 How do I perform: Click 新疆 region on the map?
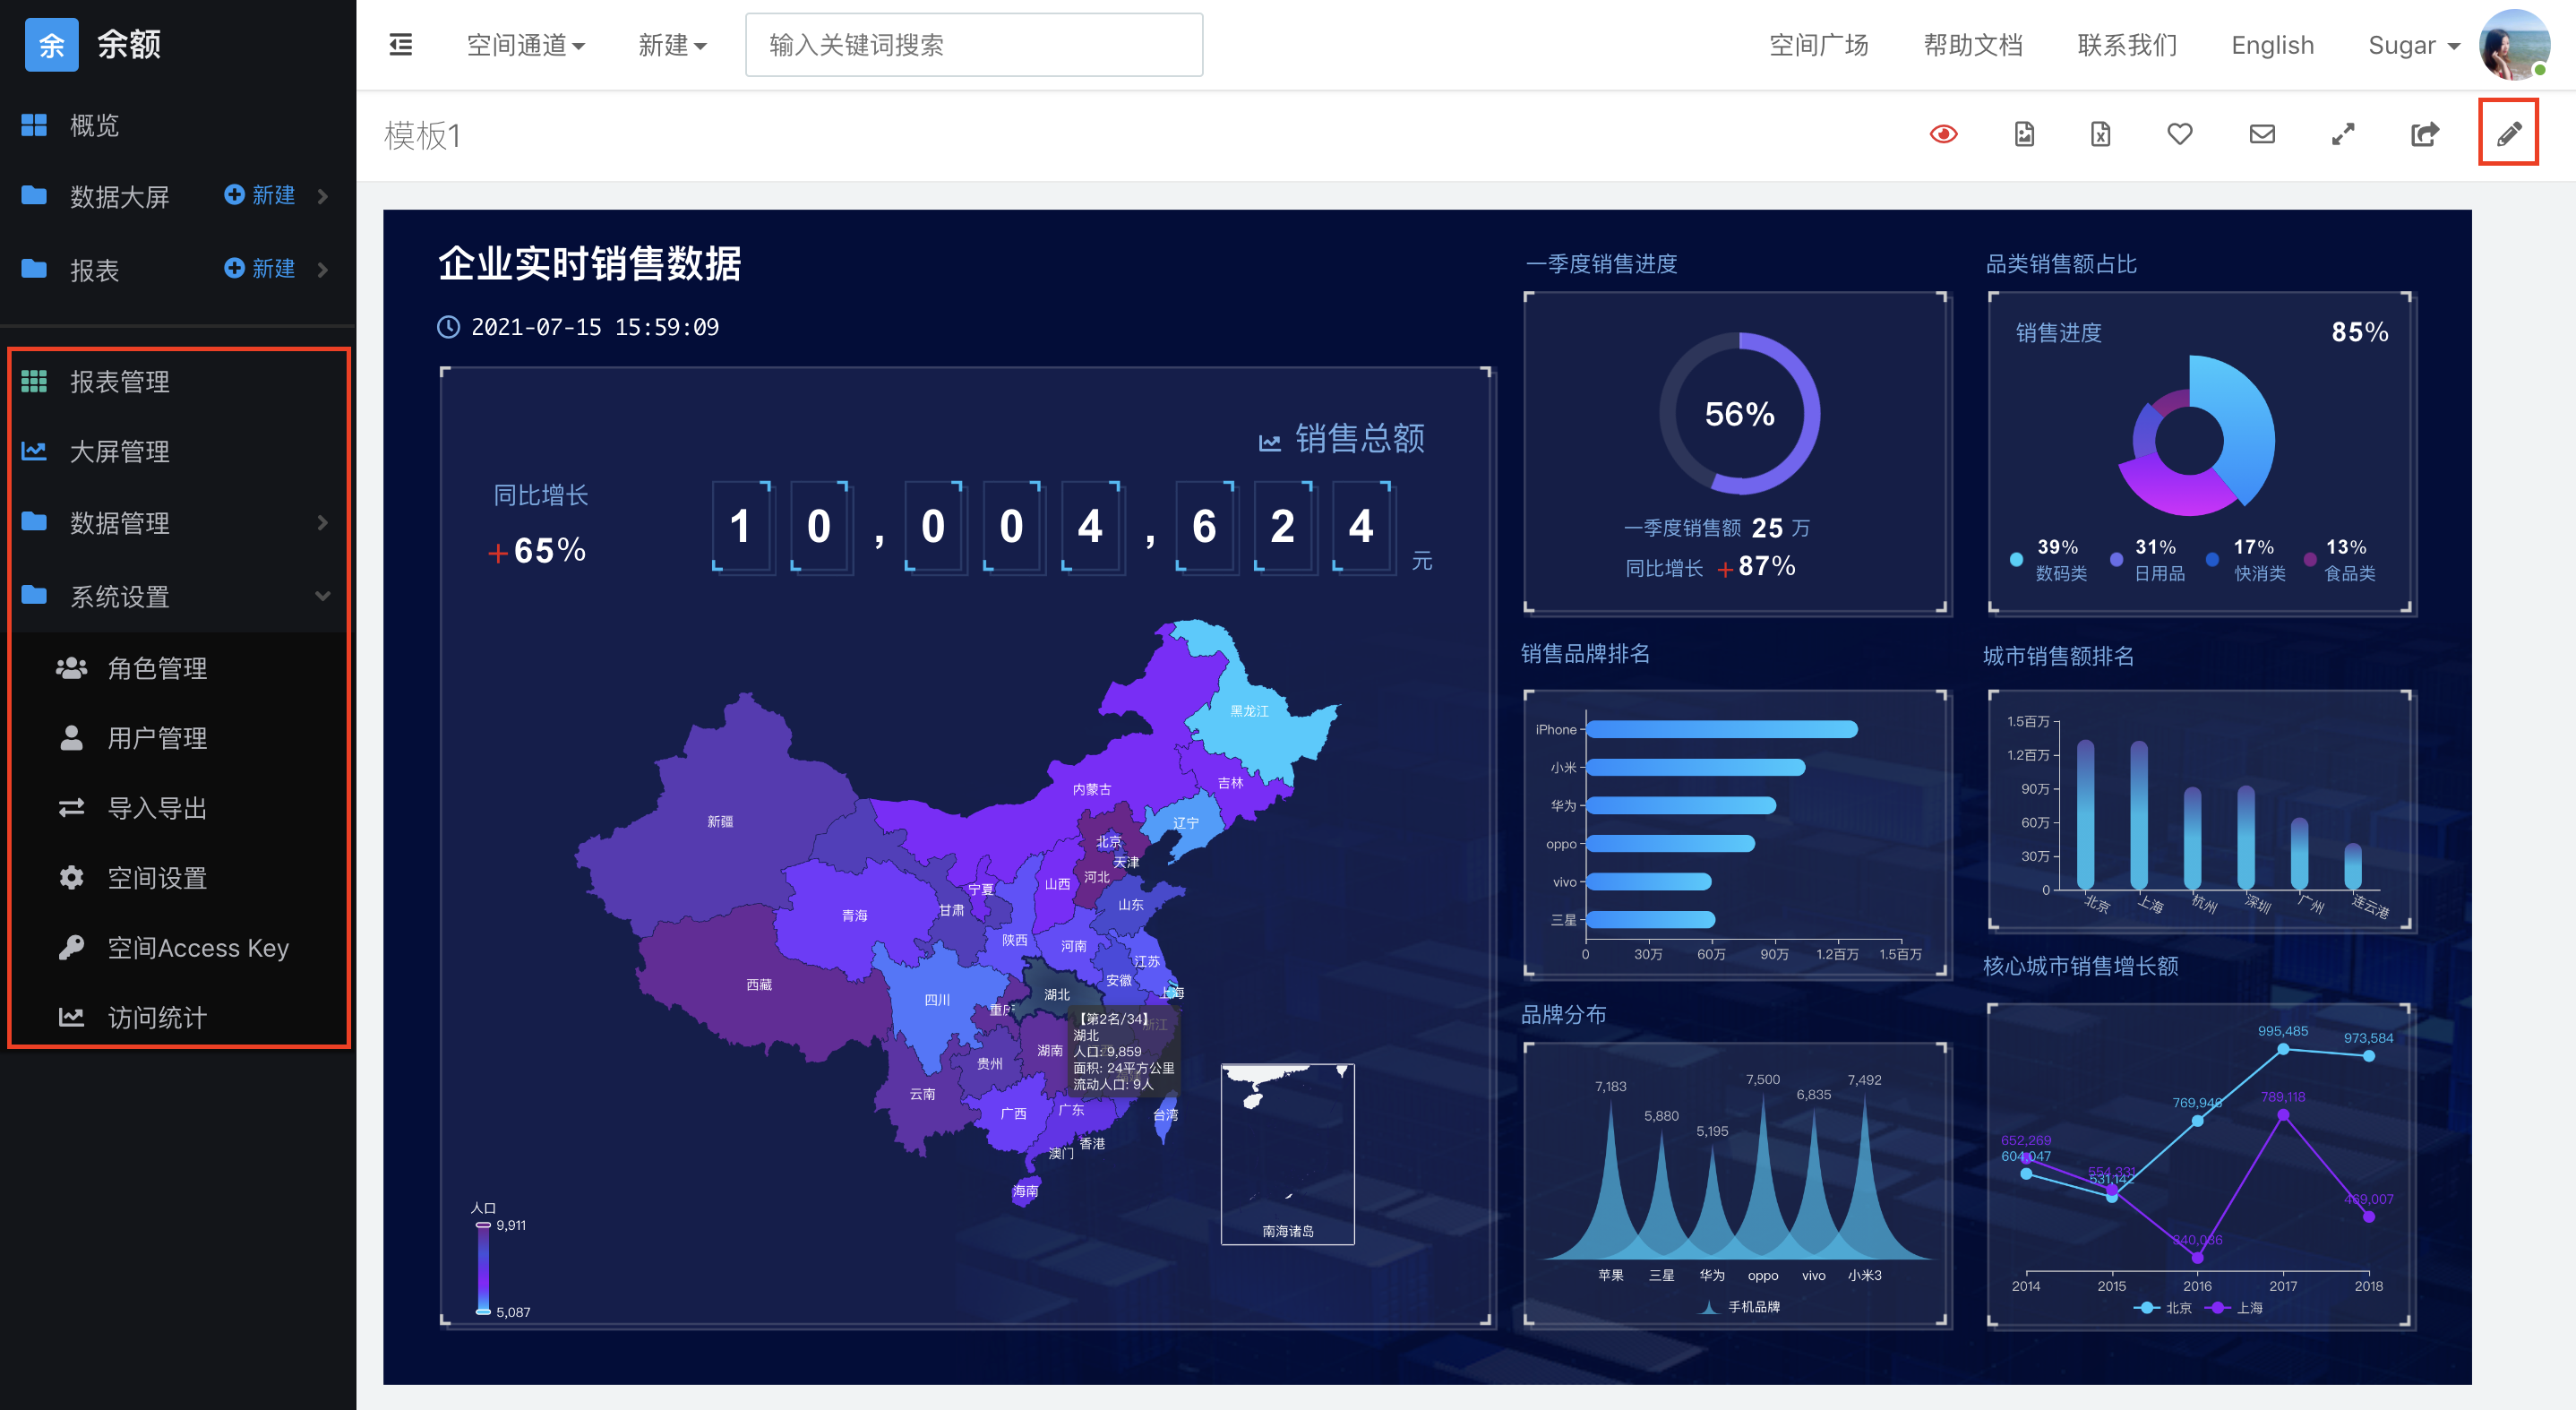click(x=719, y=821)
